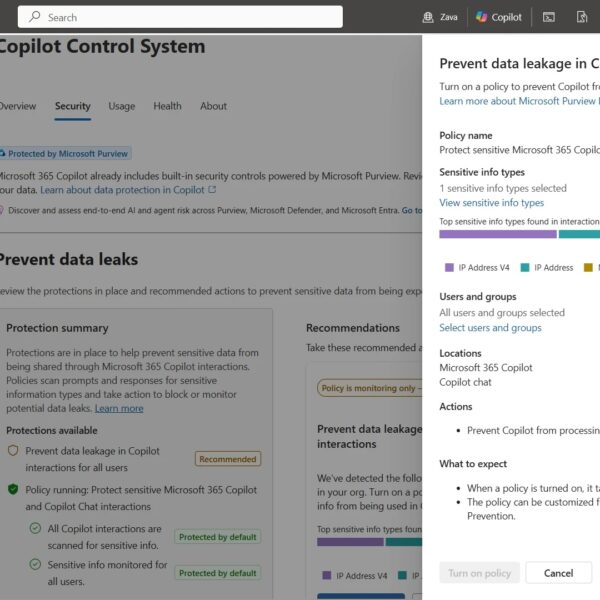This screenshot has width=600, height=600.
Task: Click the document icon in top bar
Action: (582, 17)
